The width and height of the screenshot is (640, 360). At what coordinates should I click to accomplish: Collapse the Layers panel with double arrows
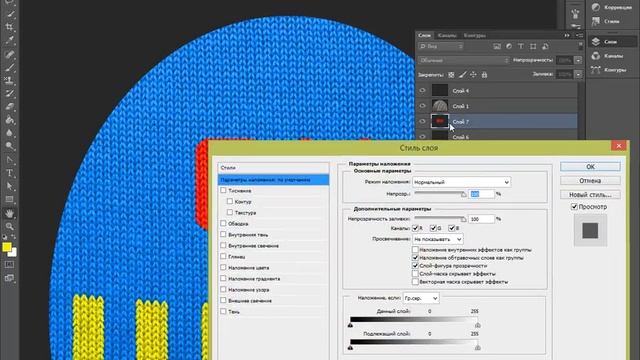567,36
